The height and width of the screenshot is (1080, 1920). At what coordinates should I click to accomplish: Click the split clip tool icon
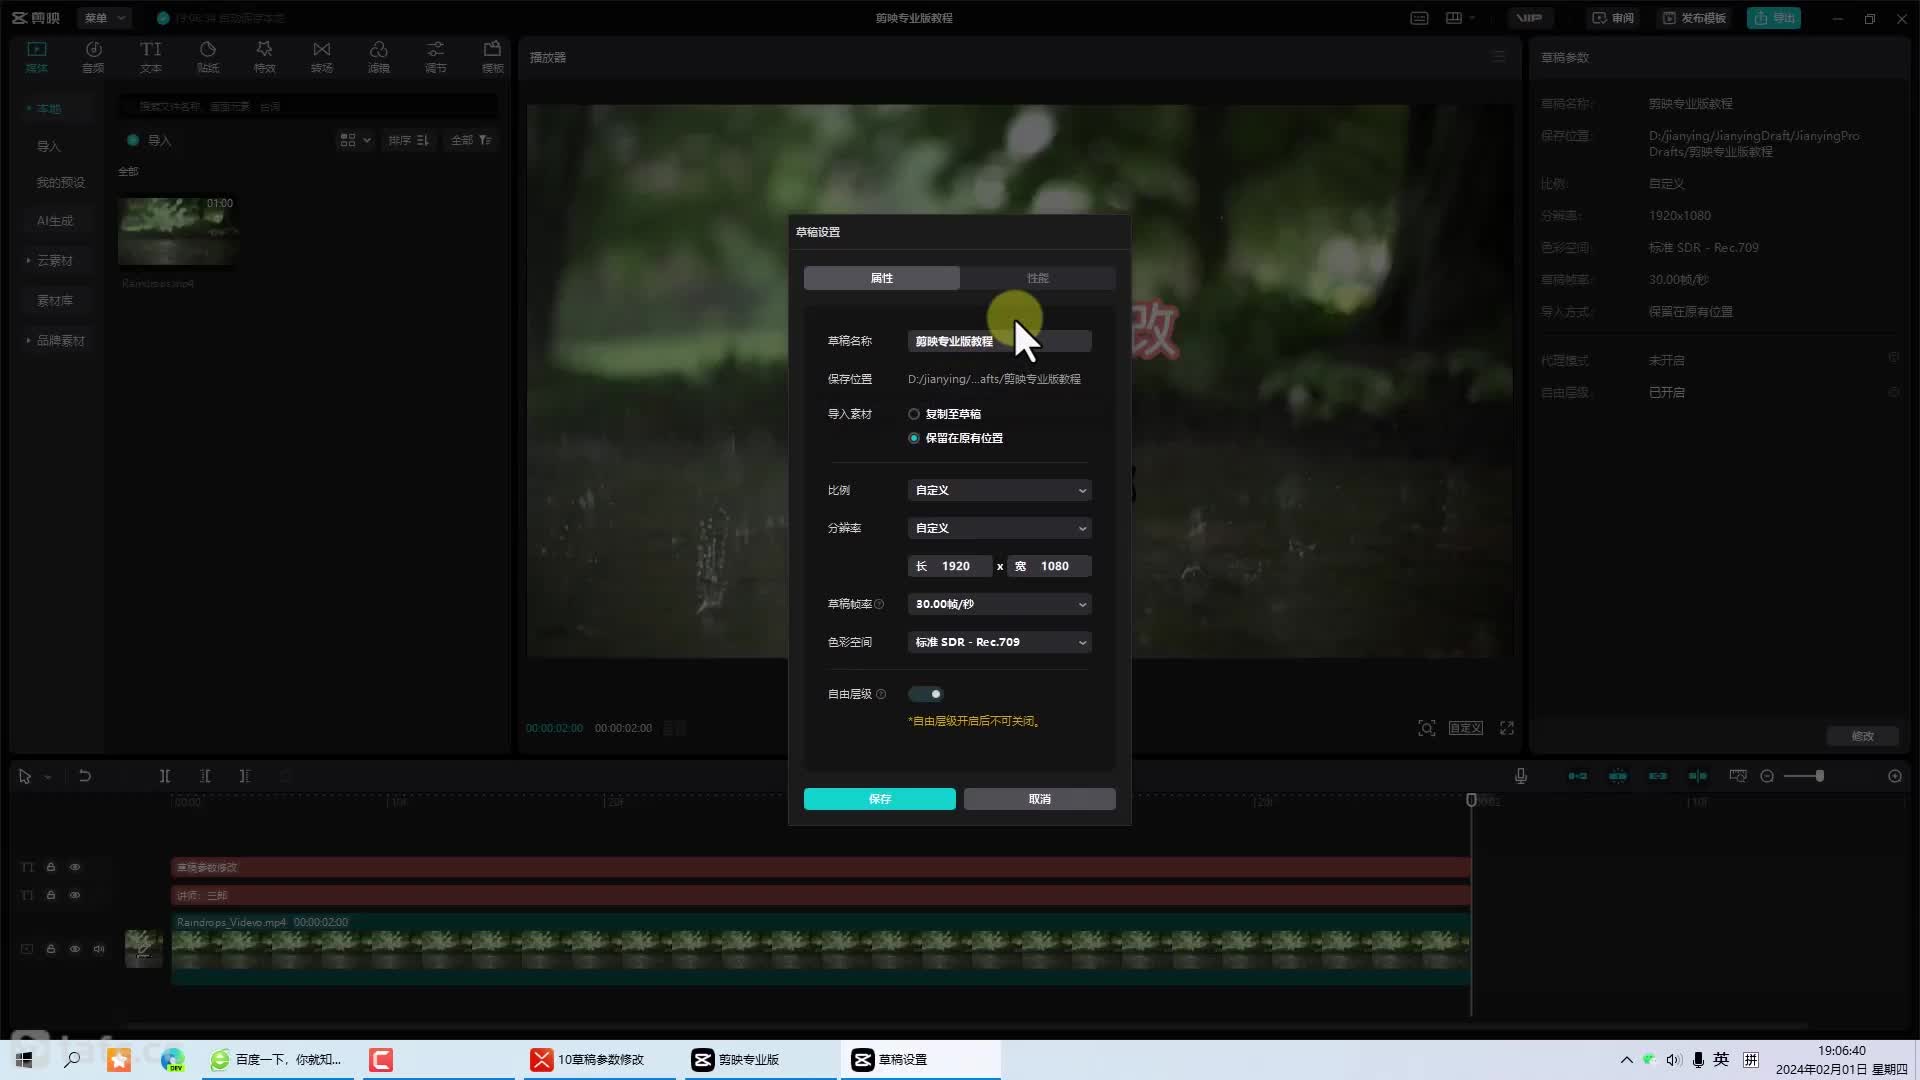165,776
